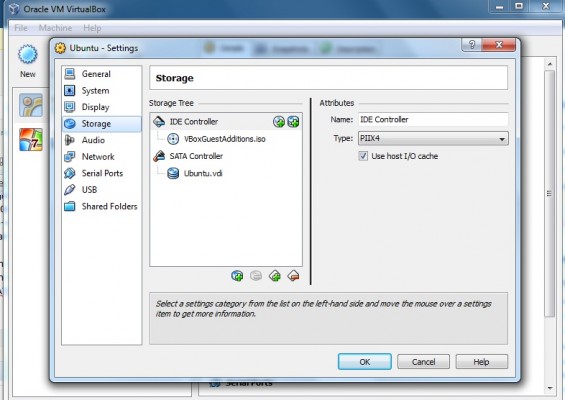The image size is (565, 400).
Task: Open the controller Type PIIX4 dropdown
Action: pos(433,139)
